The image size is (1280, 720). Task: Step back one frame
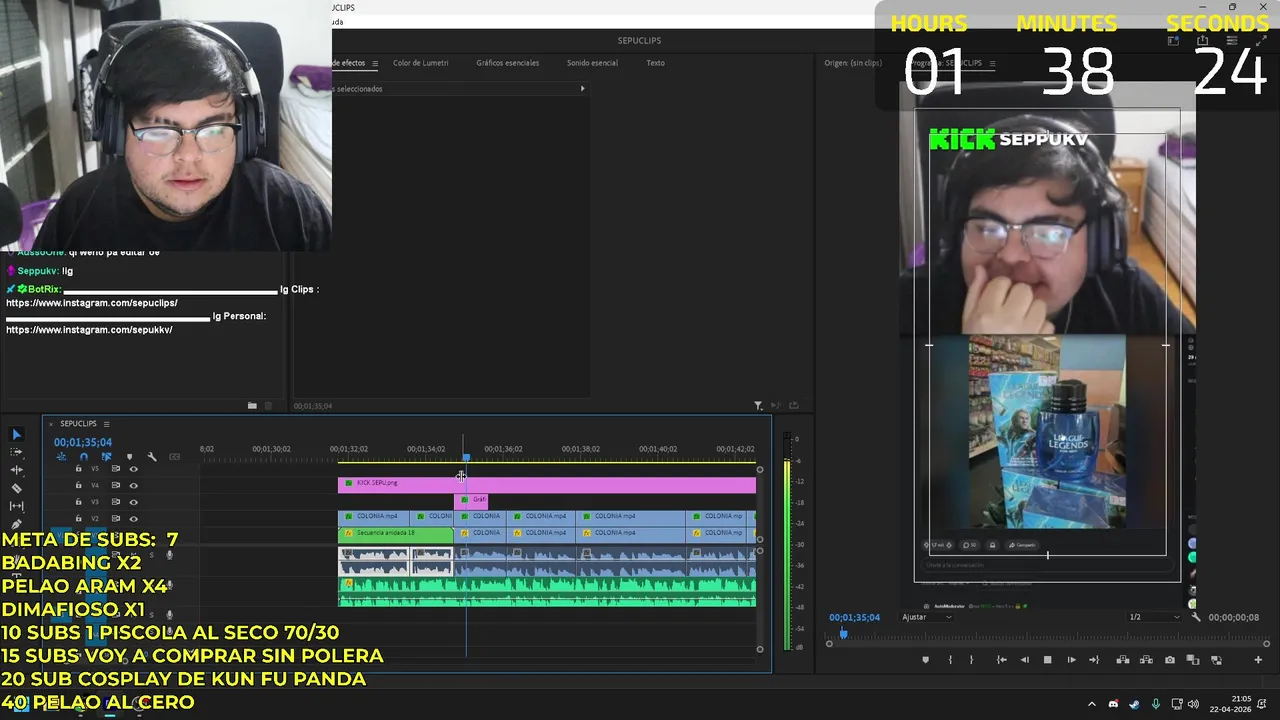tap(1024, 660)
